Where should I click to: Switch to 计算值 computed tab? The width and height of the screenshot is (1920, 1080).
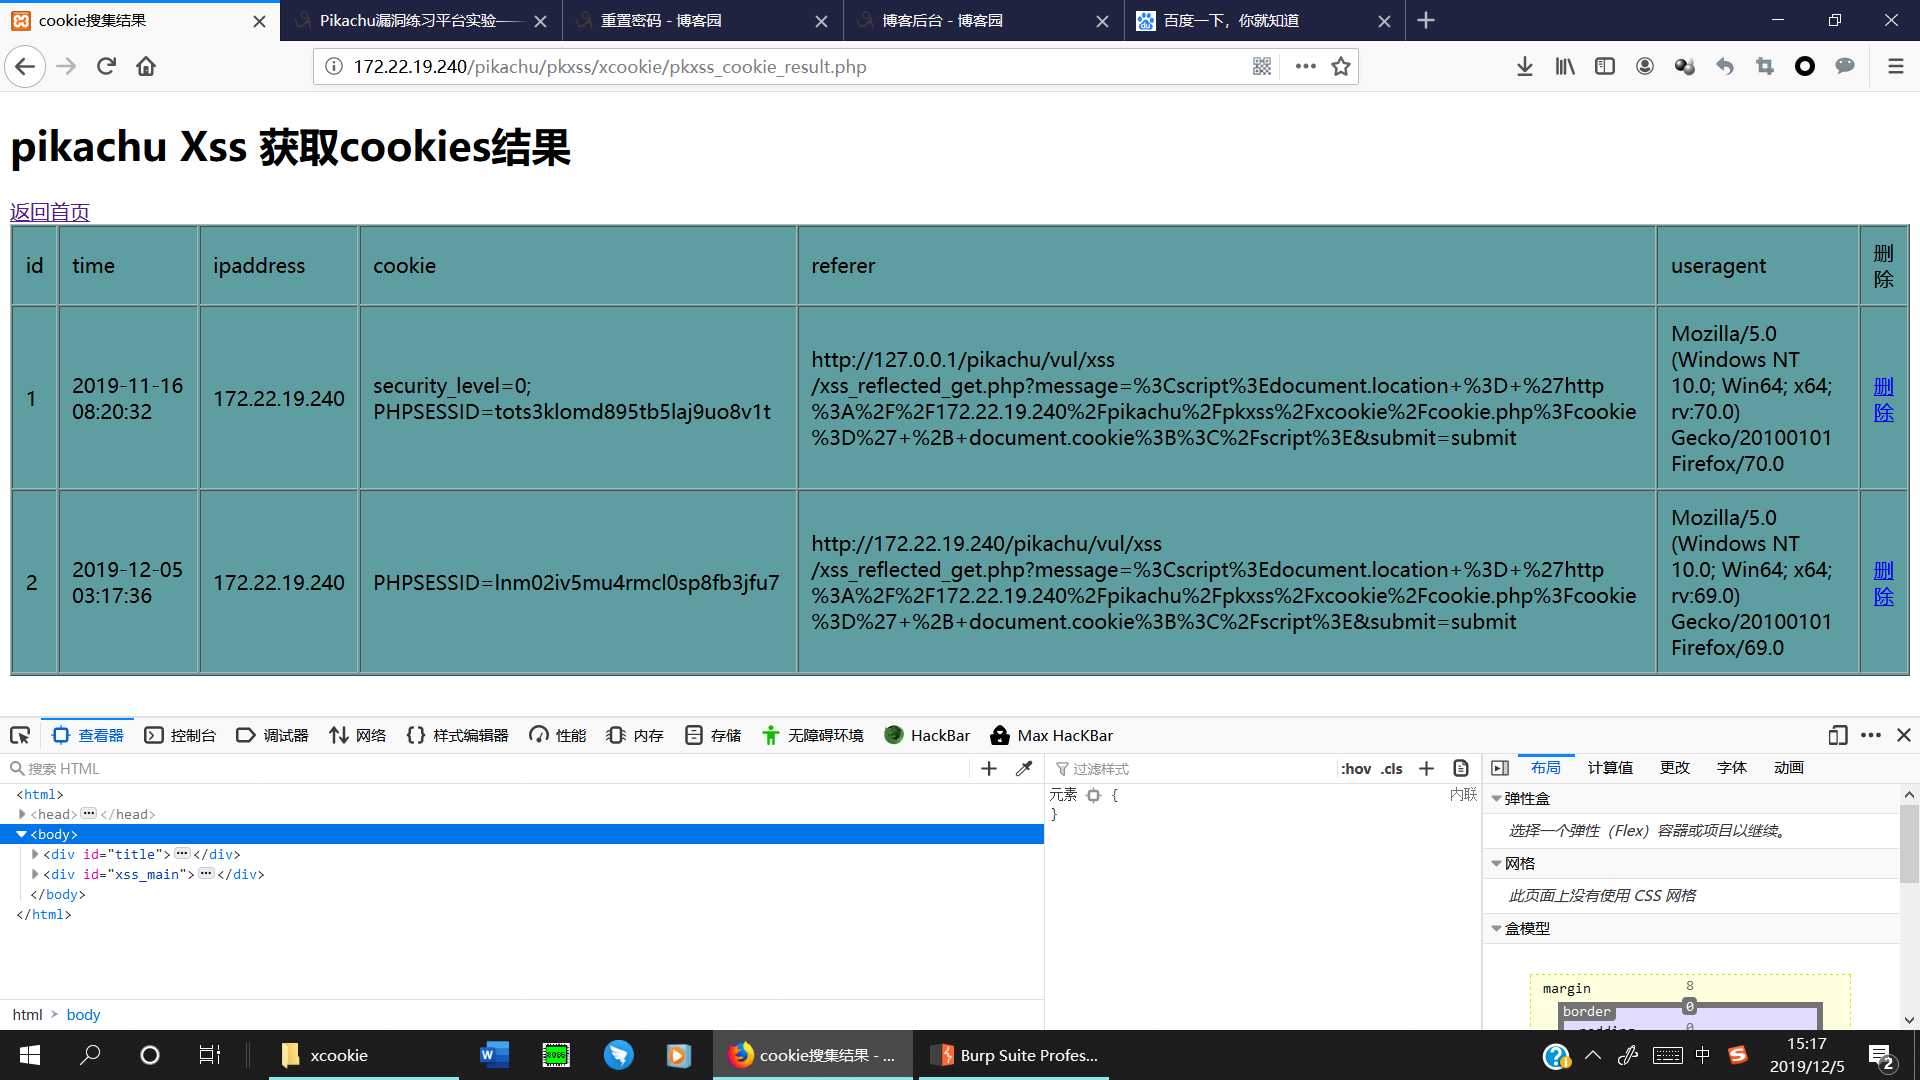click(x=1610, y=768)
